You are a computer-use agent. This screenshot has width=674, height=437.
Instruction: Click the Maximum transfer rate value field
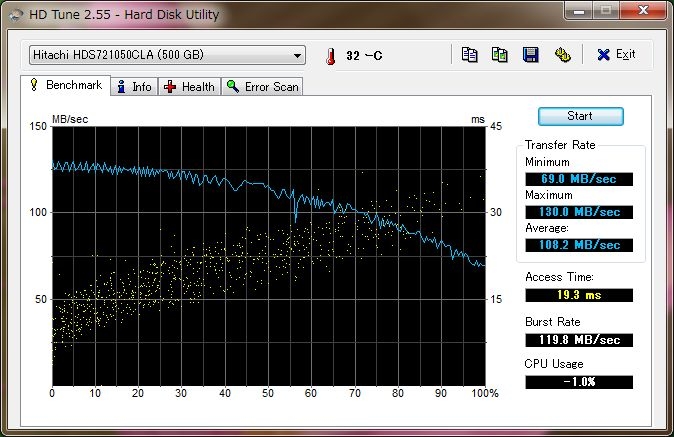(x=579, y=212)
